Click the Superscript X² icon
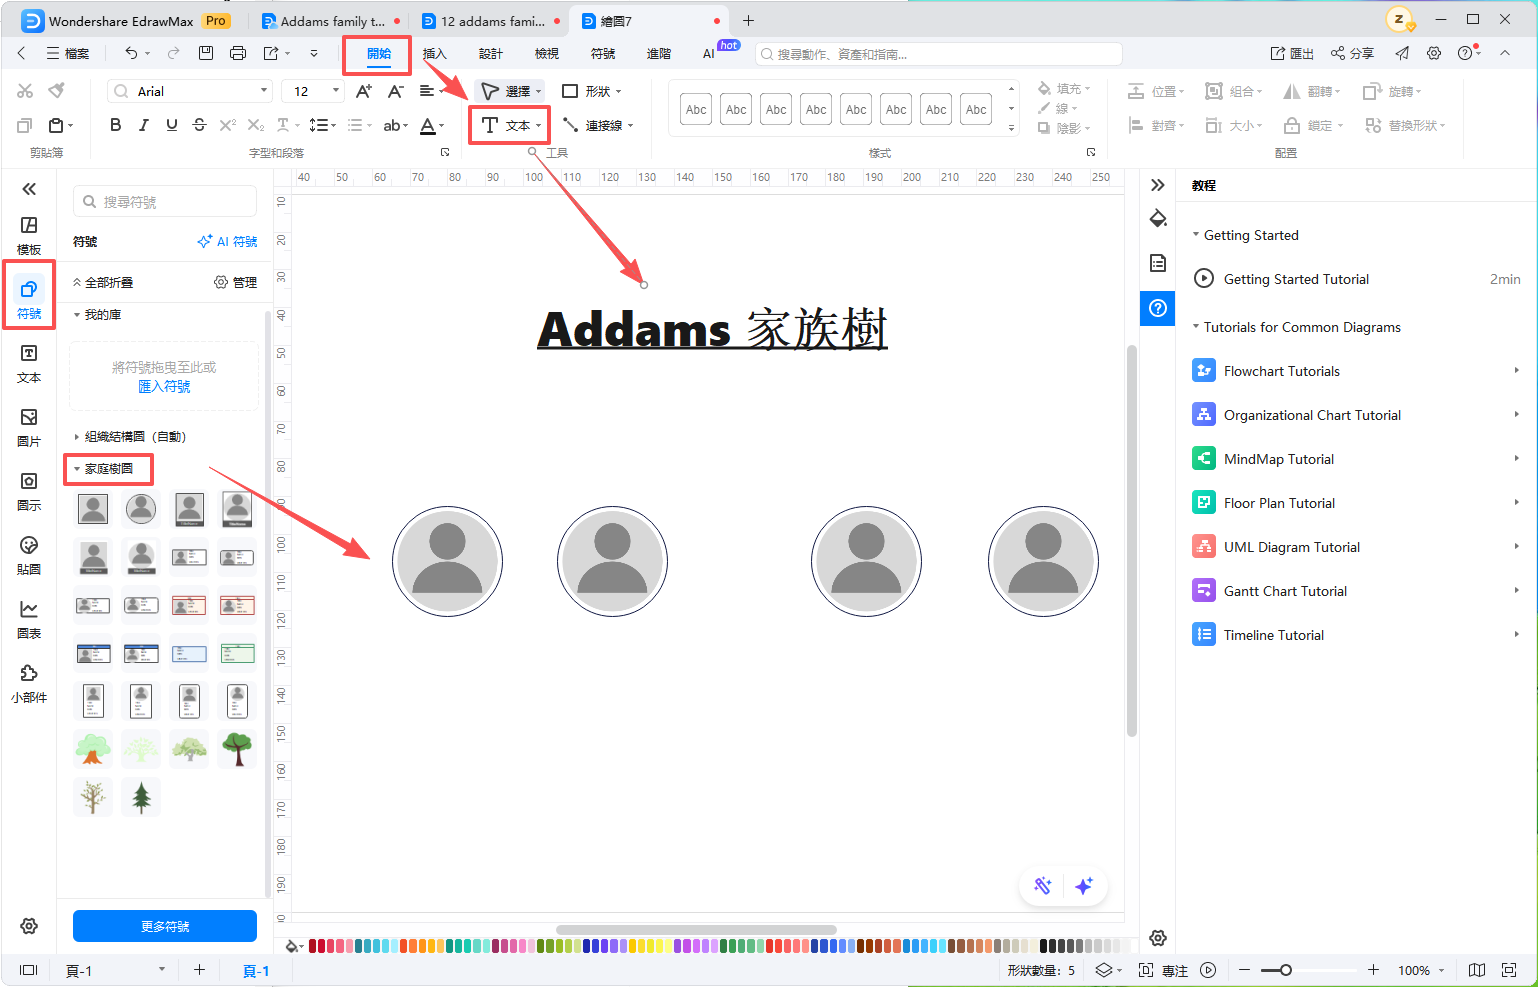Image resolution: width=1538 pixels, height=987 pixels. click(228, 125)
